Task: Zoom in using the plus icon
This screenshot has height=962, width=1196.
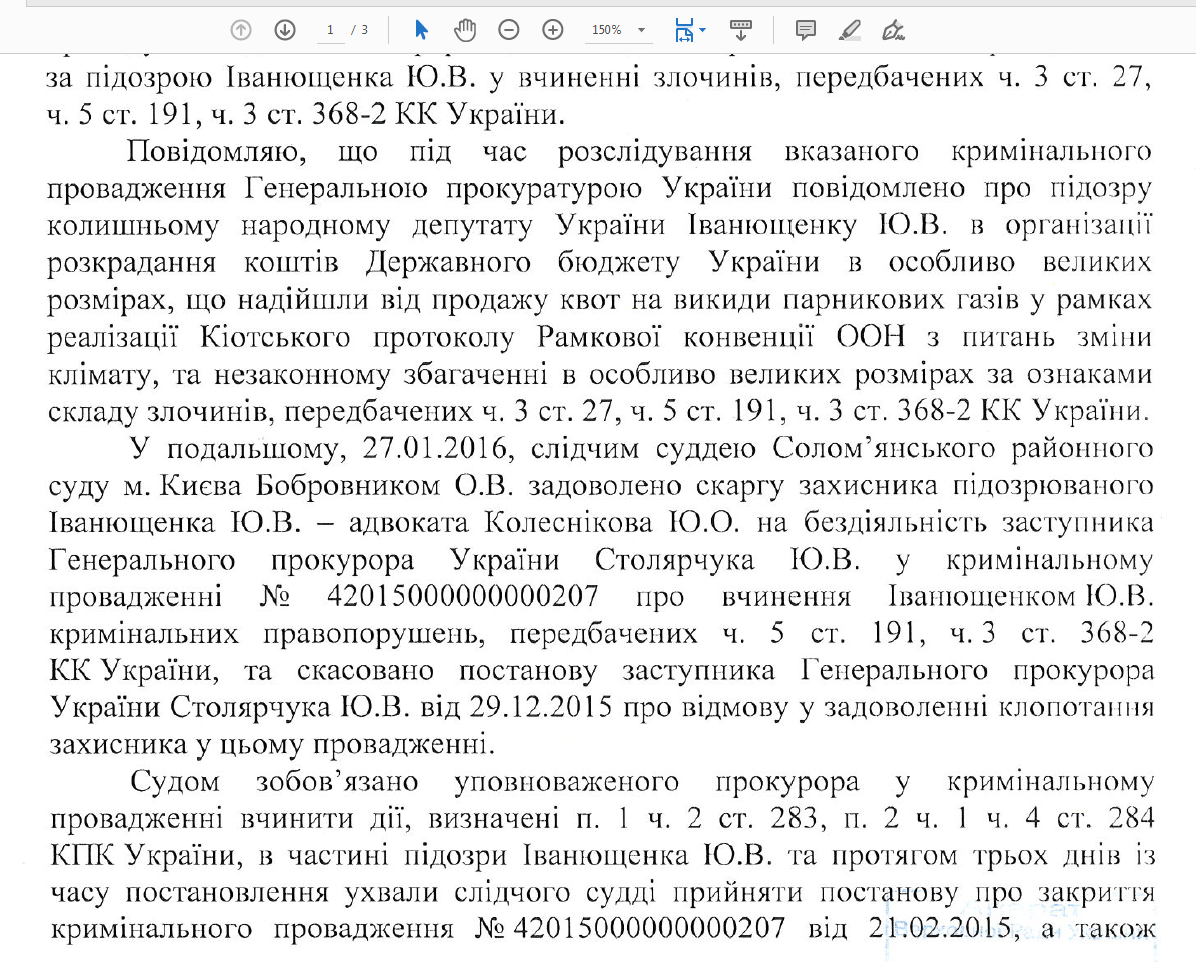Action: [x=552, y=29]
